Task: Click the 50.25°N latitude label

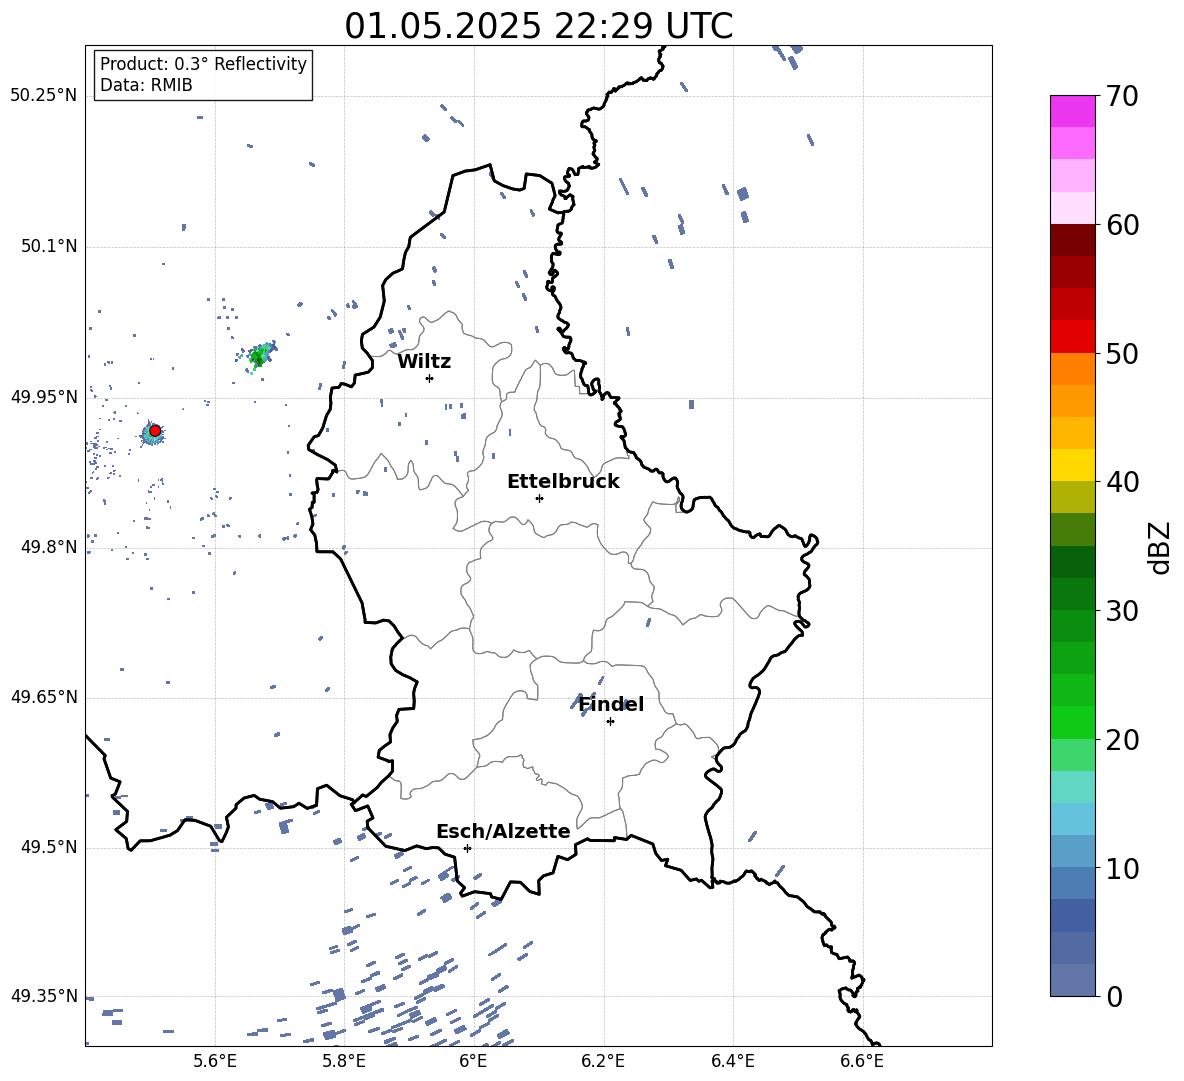Action: [x=44, y=96]
